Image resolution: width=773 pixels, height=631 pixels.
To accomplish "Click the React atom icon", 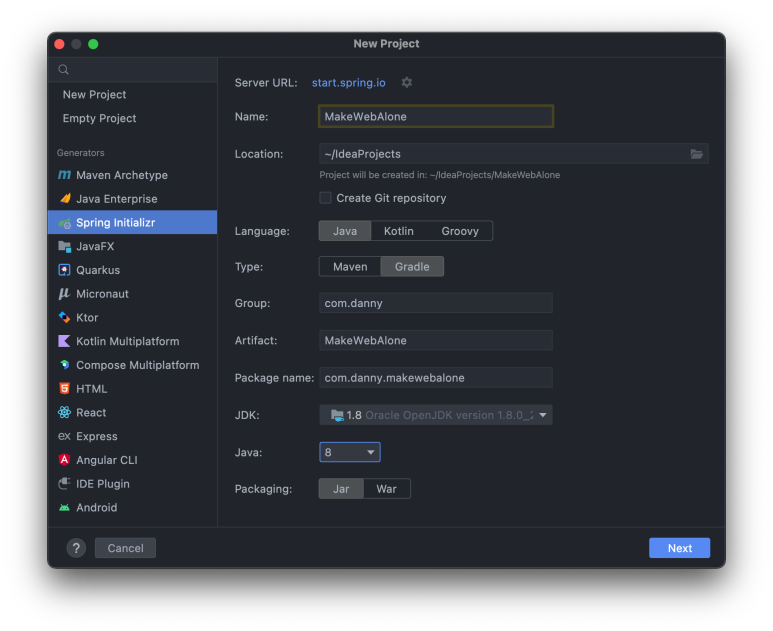I will tap(65, 412).
